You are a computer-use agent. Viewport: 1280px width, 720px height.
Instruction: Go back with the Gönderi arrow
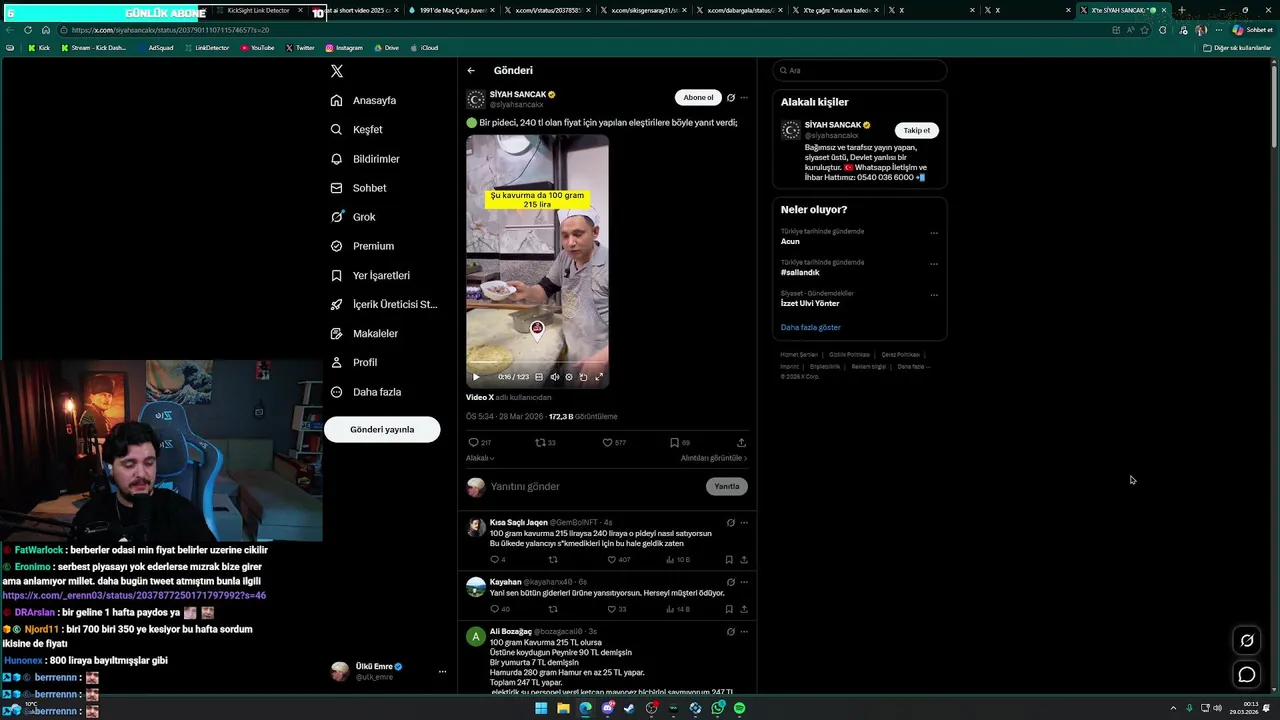coord(471,71)
